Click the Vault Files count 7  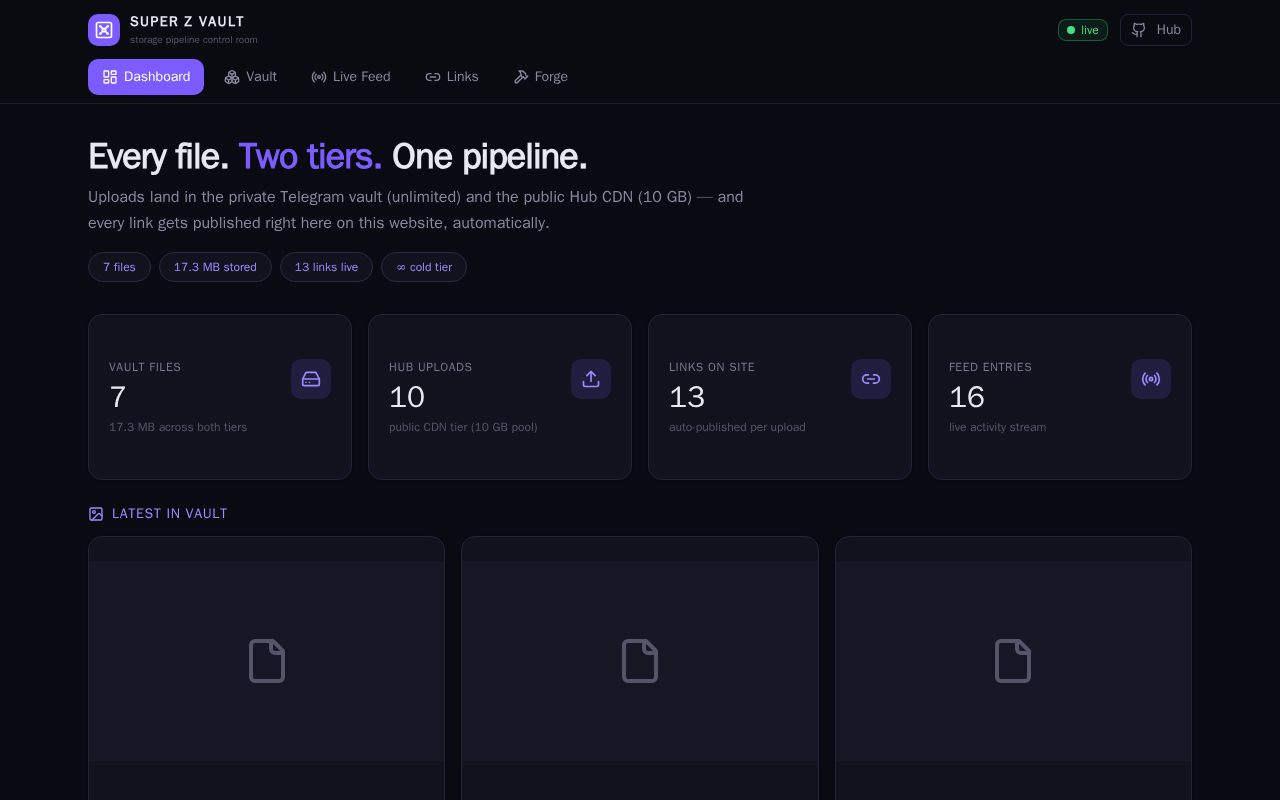click(118, 397)
